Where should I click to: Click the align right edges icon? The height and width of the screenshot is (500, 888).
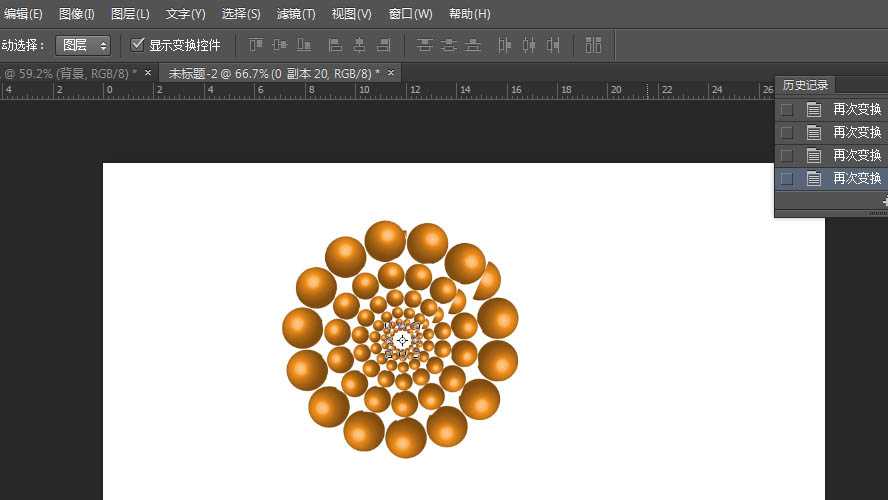[x=383, y=45]
